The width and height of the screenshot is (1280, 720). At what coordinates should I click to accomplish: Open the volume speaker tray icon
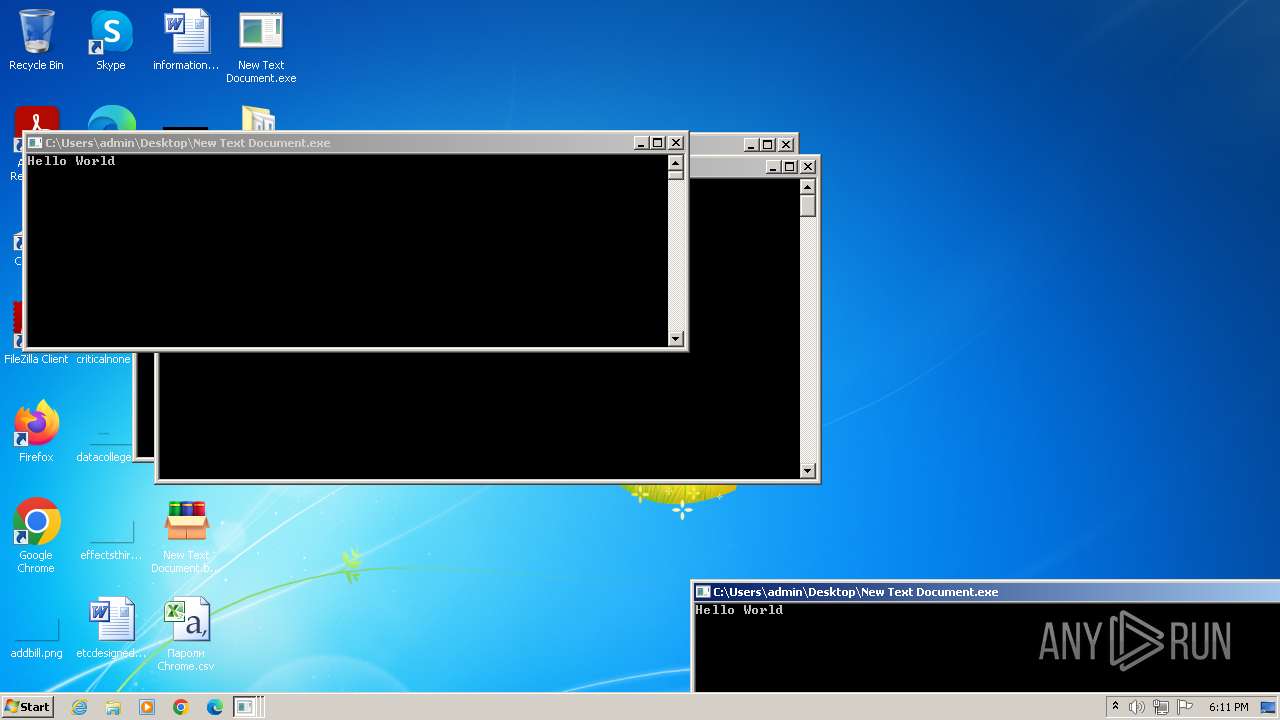(1137, 707)
